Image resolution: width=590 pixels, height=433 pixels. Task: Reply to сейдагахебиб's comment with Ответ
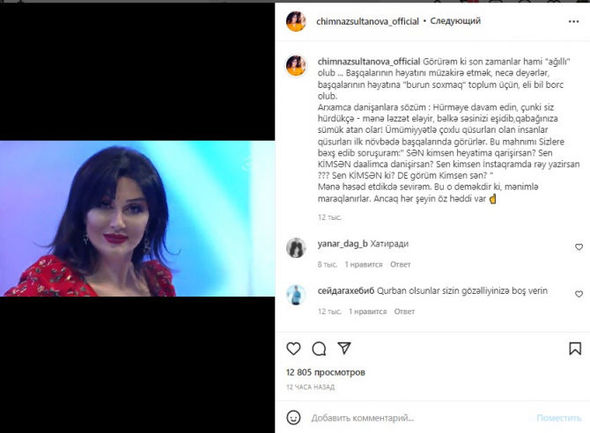pos(404,311)
